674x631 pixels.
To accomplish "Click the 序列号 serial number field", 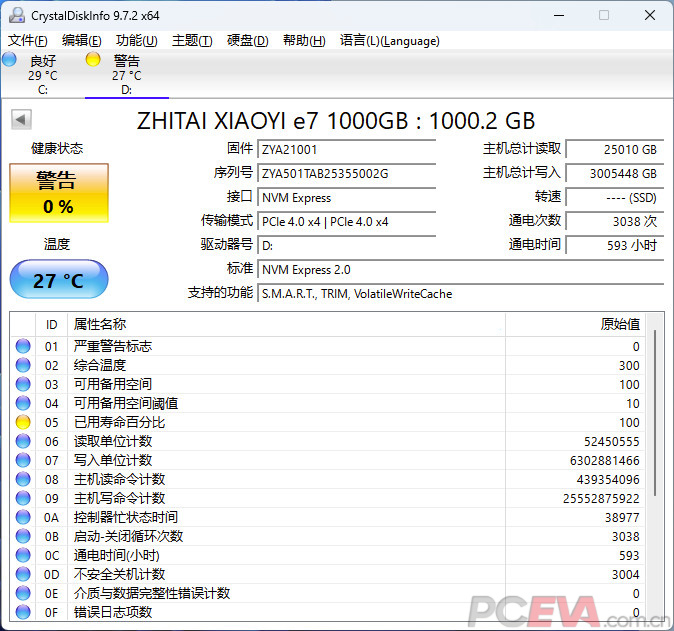I will (x=346, y=173).
